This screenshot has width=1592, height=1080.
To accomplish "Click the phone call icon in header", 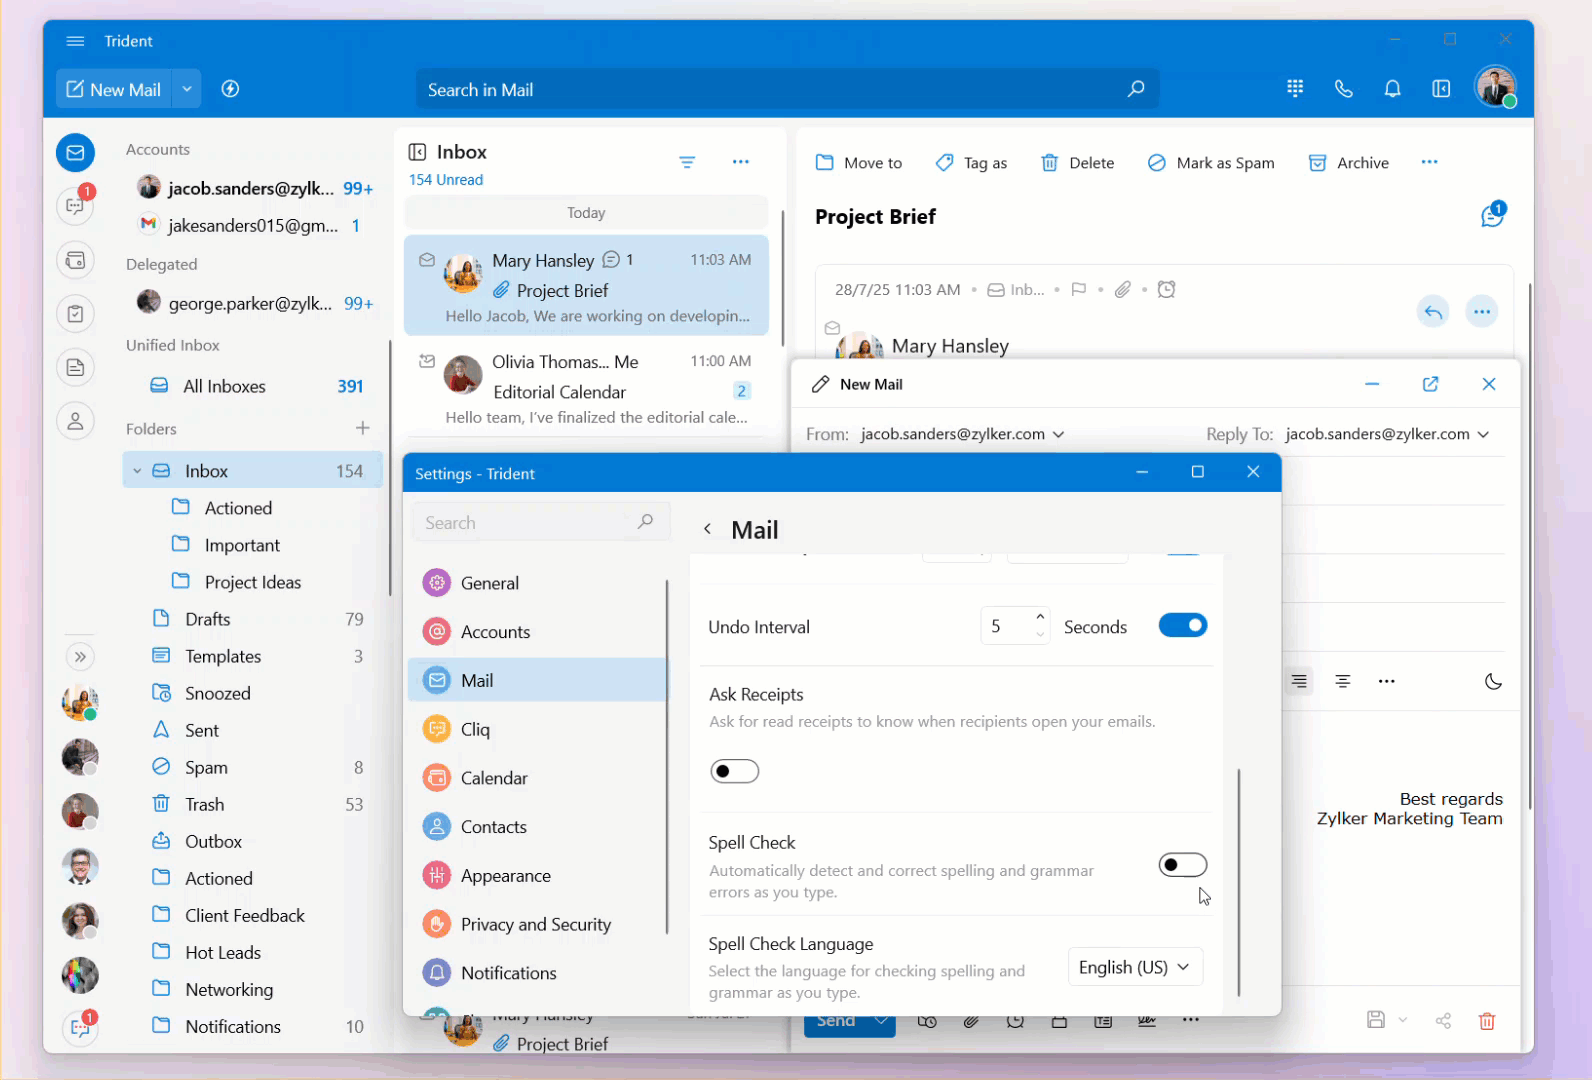I will 1344,89.
